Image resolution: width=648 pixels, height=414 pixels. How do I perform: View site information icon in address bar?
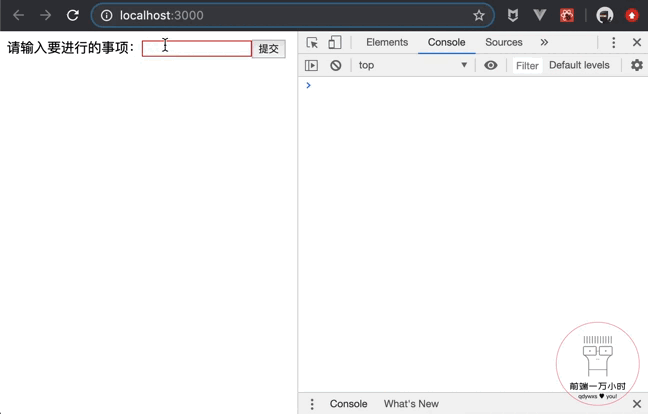[106, 15]
